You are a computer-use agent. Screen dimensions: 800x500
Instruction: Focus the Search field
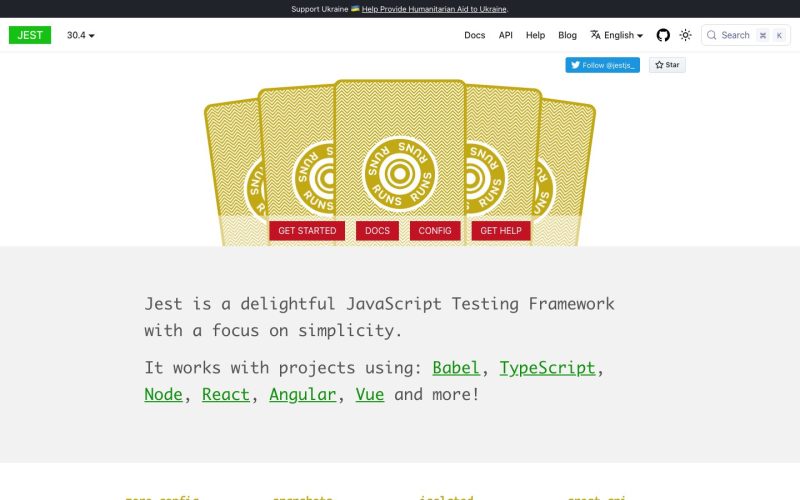pos(745,35)
